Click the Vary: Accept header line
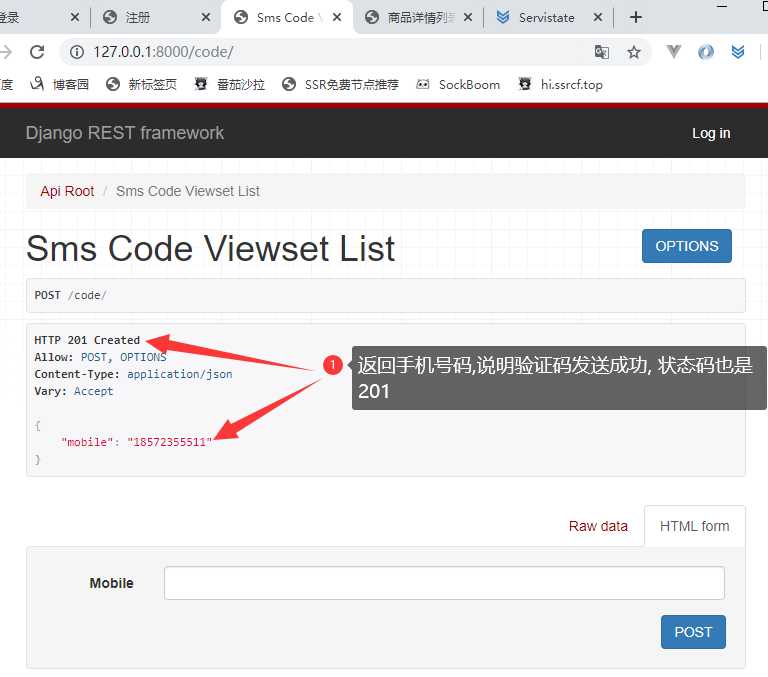Image resolution: width=768 pixels, height=677 pixels. (73, 391)
